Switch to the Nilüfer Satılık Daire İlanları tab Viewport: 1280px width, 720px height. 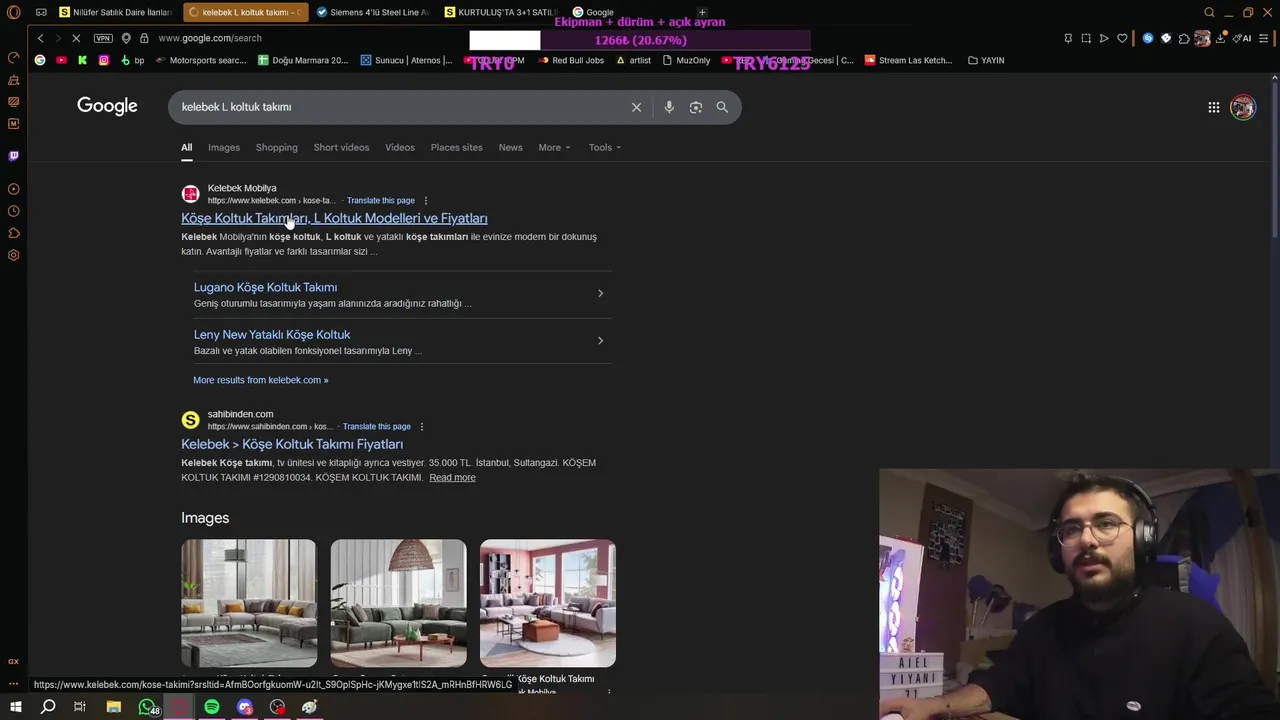coord(116,12)
